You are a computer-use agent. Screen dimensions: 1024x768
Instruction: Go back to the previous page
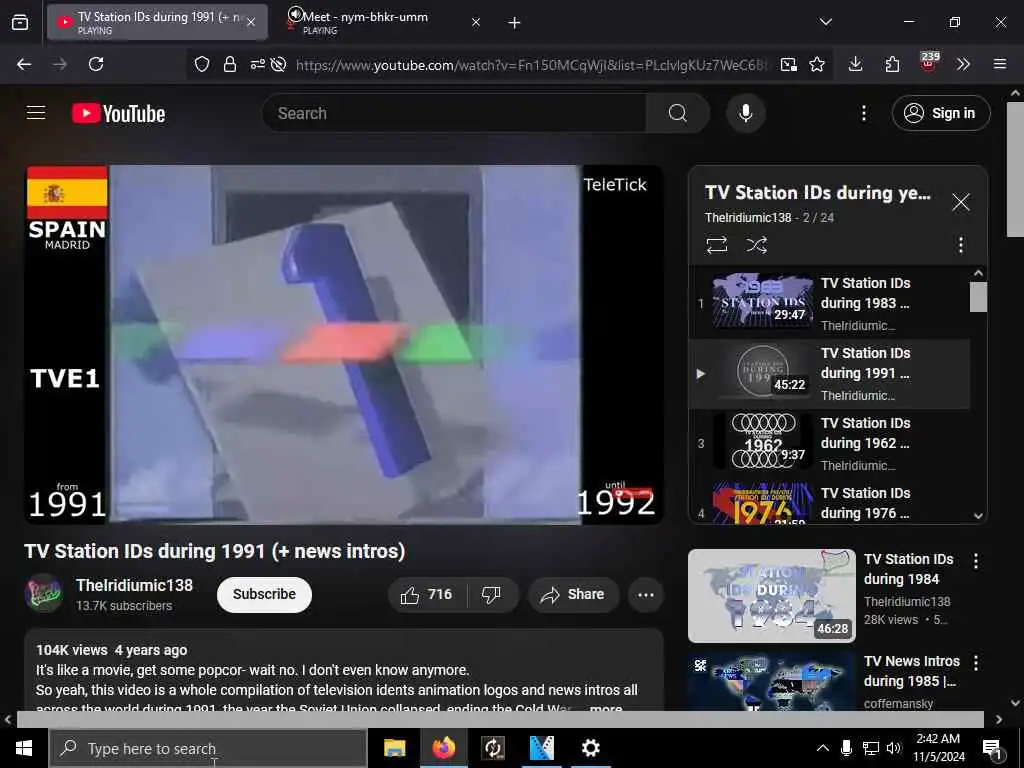[24, 64]
